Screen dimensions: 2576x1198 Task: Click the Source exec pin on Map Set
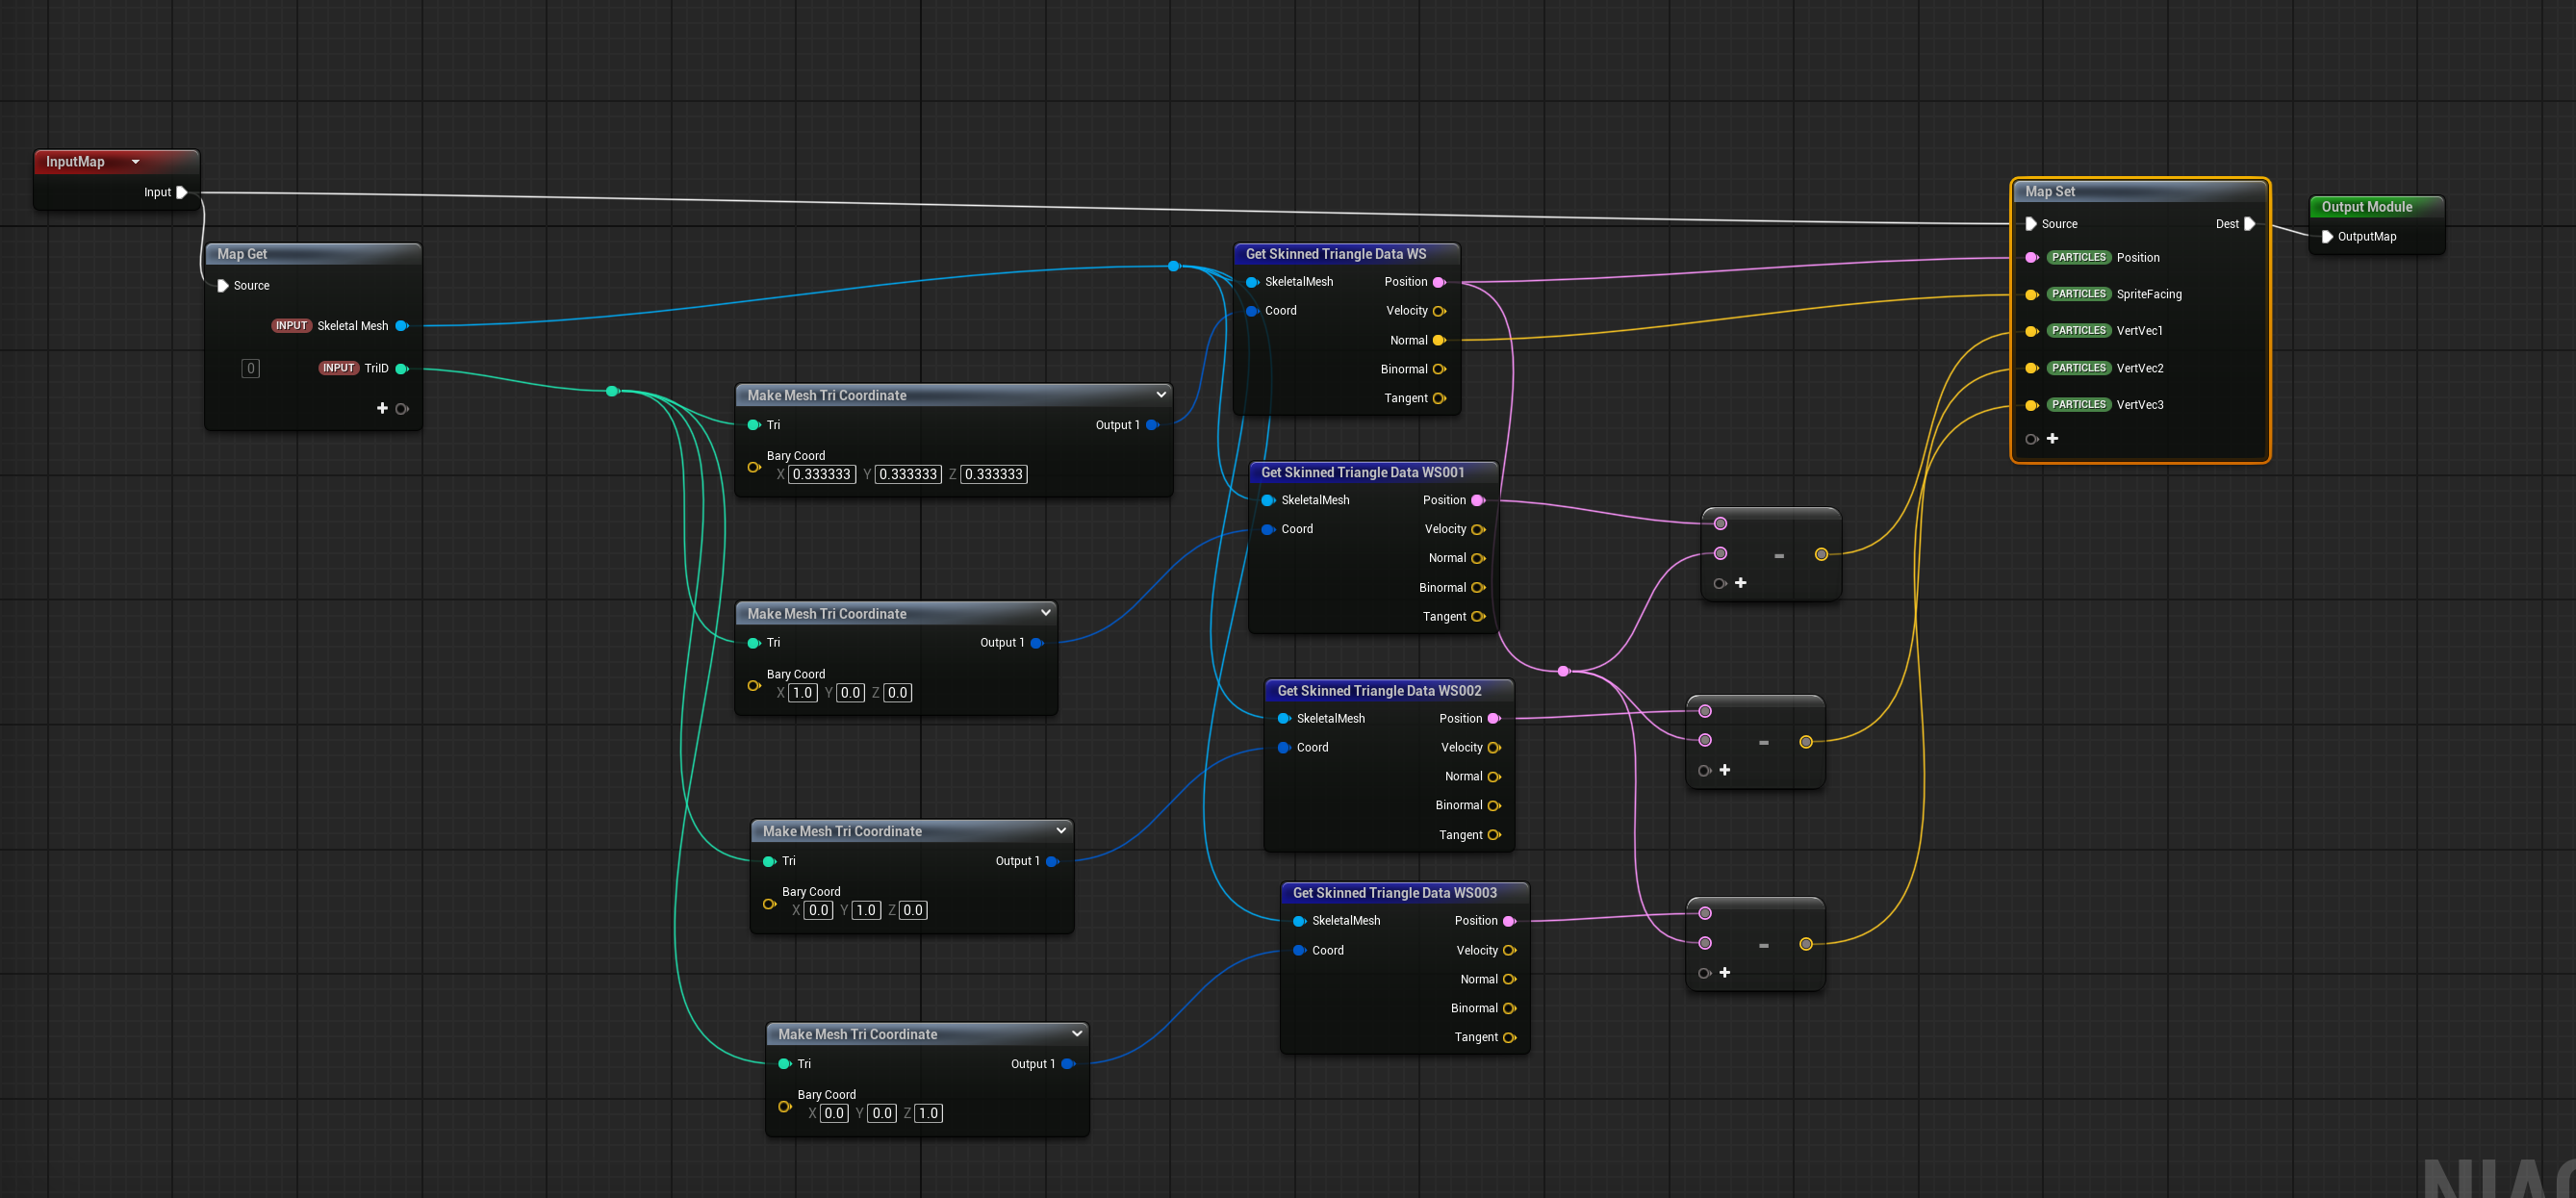2031,224
